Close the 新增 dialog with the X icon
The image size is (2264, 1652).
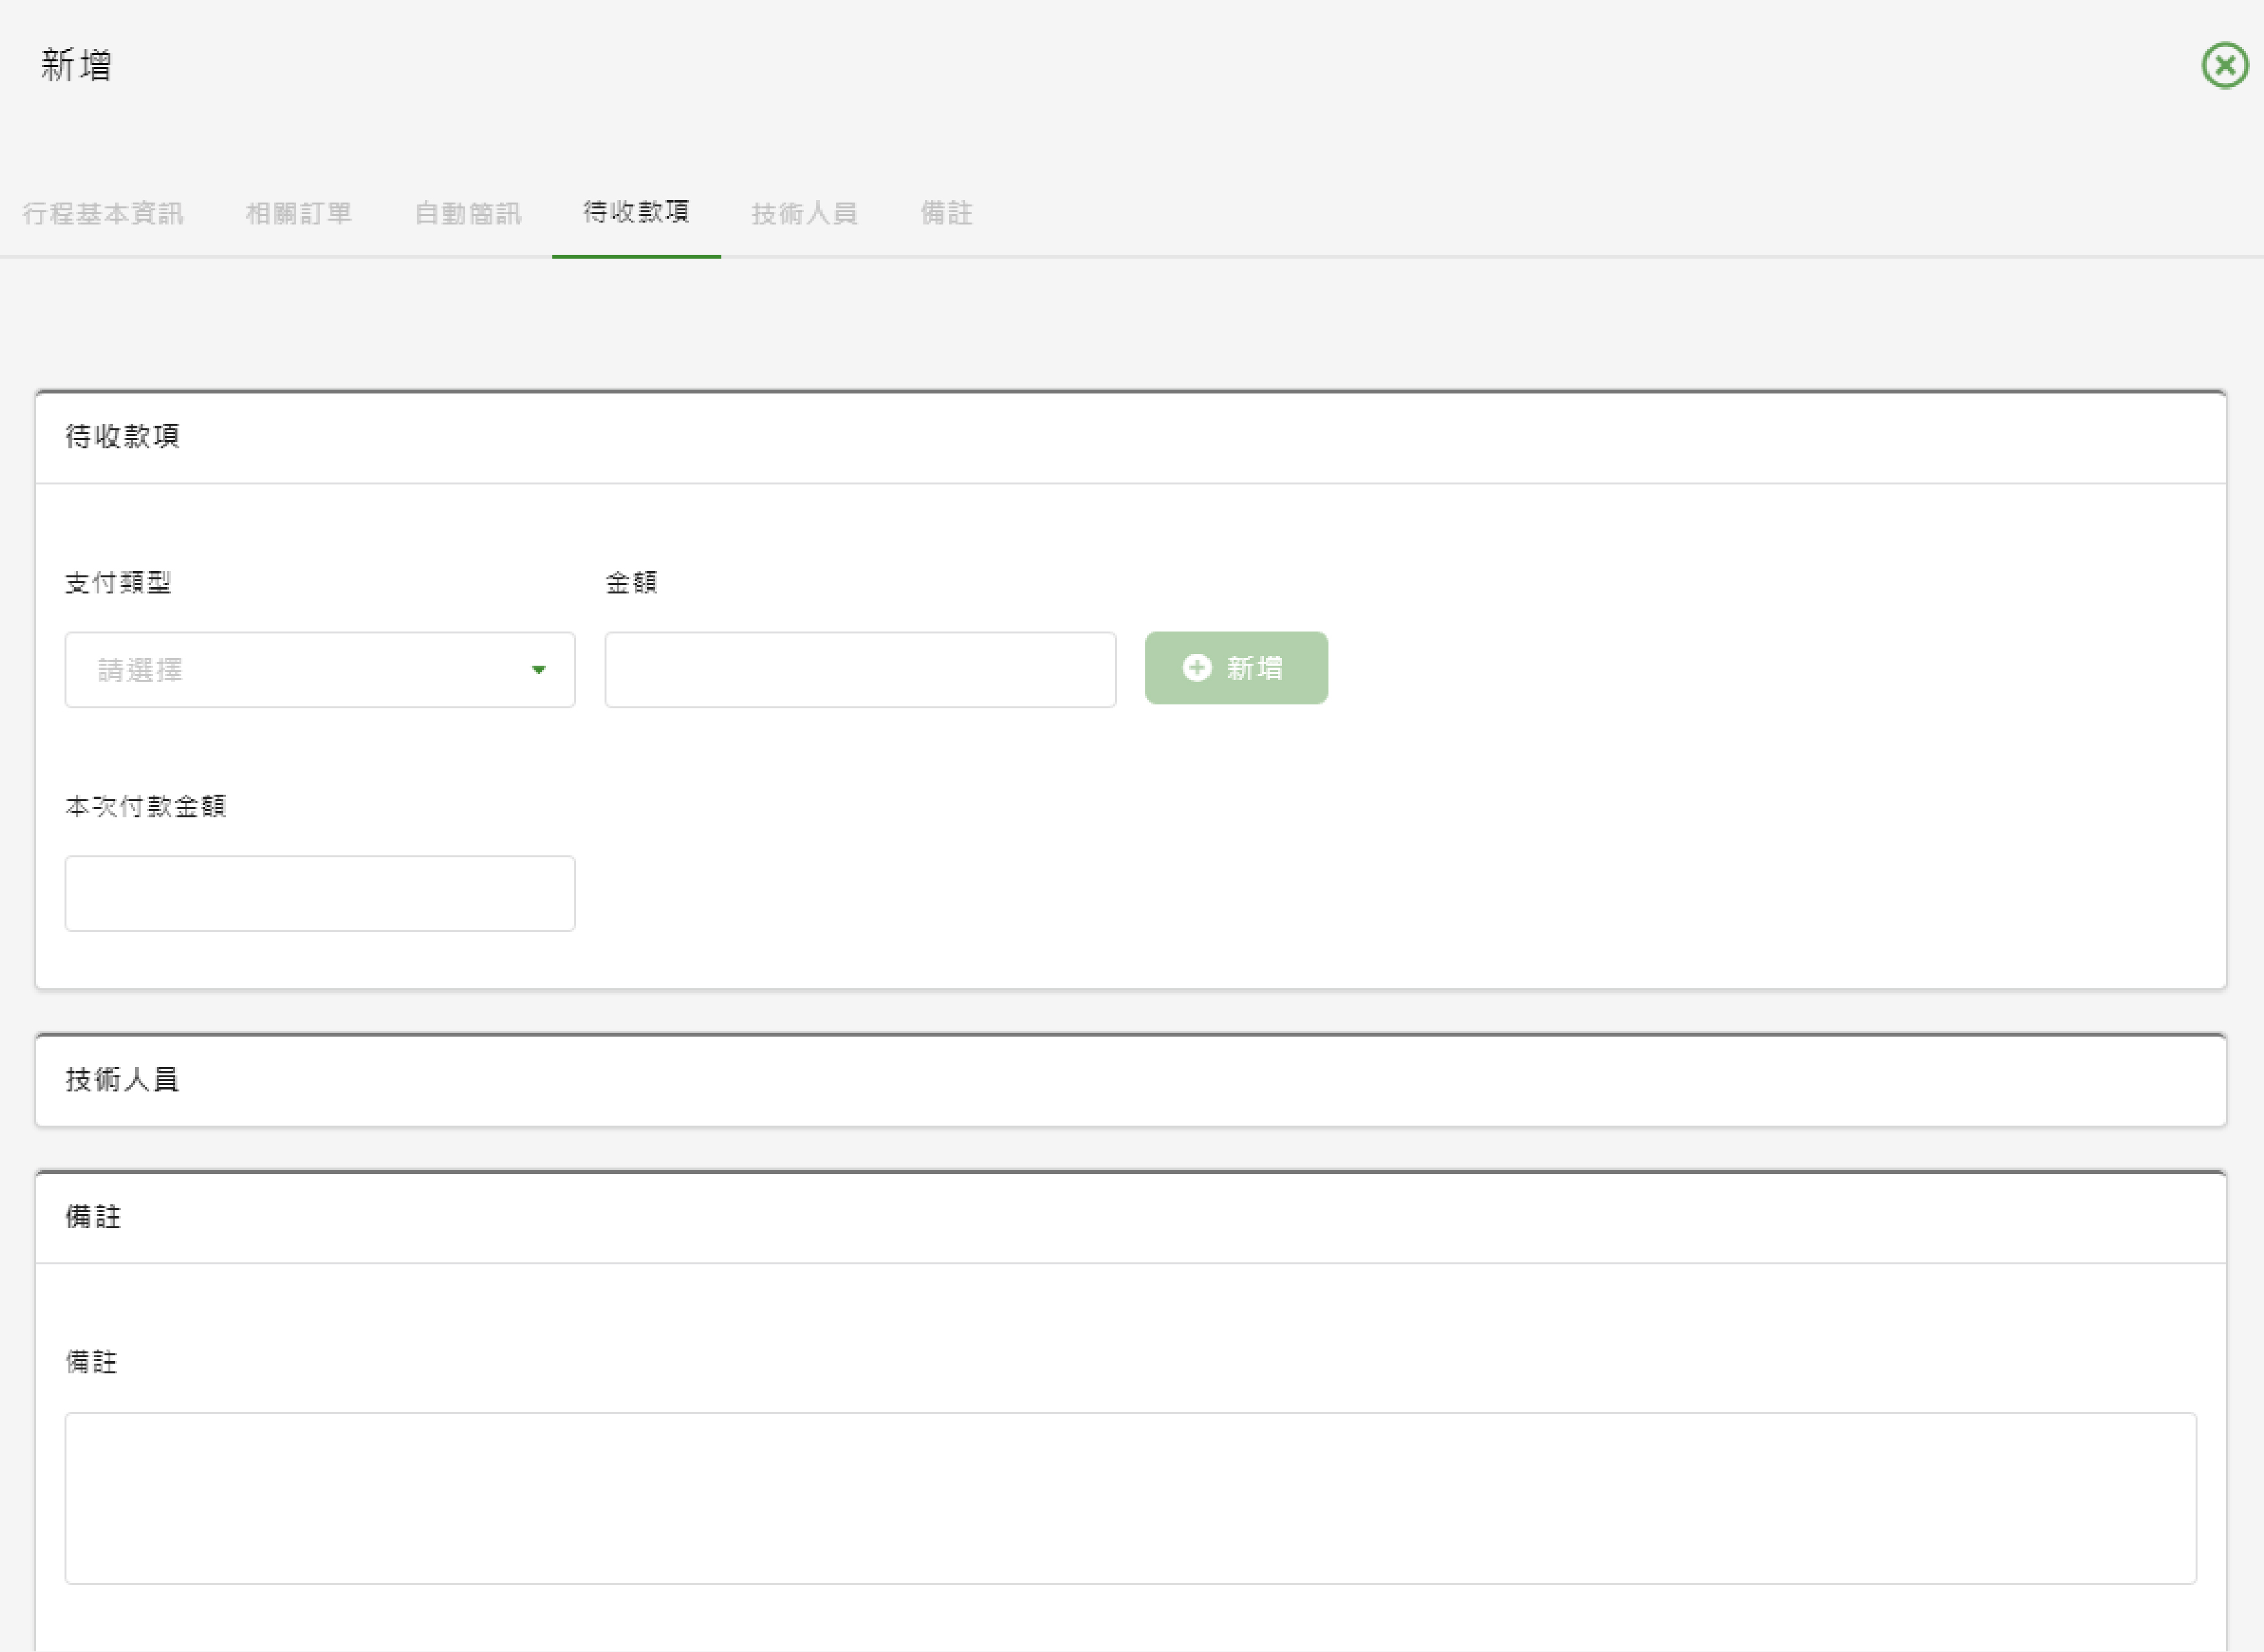(2225, 66)
